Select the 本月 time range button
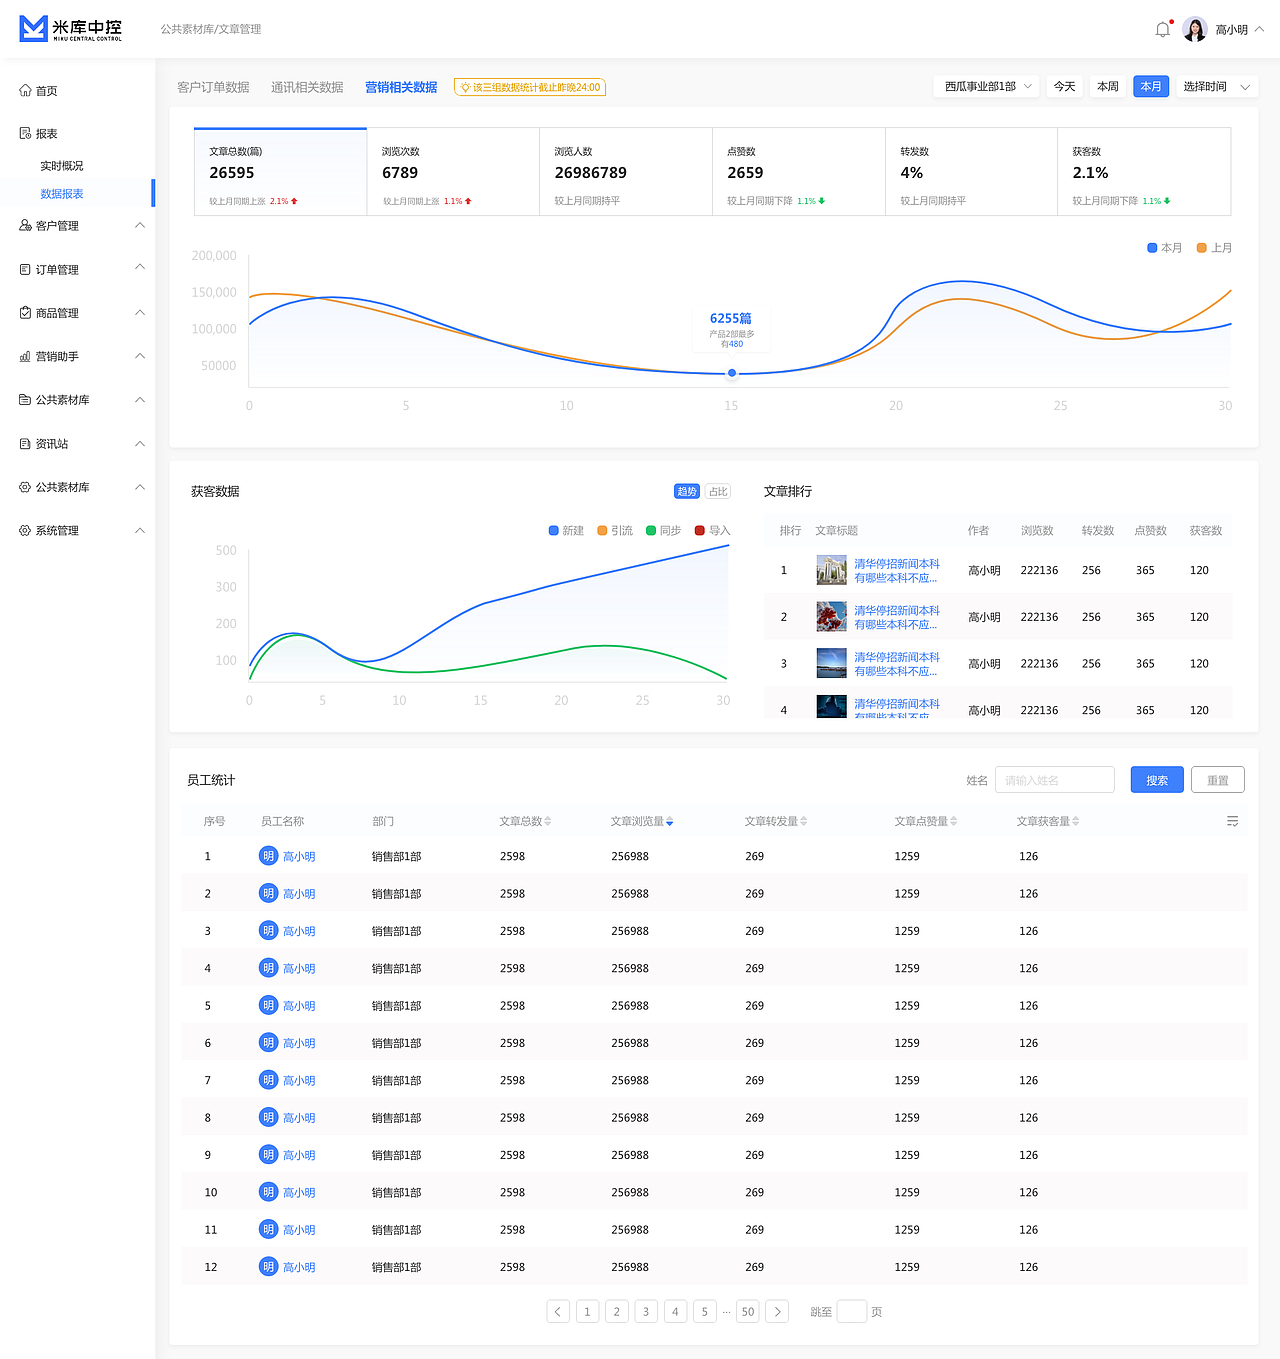The width and height of the screenshot is (1280, 1359). tap(1151, 87)
